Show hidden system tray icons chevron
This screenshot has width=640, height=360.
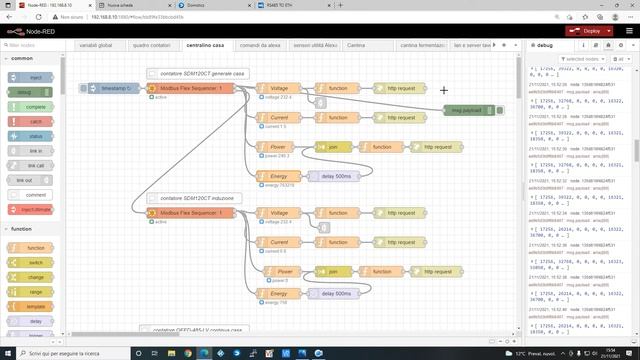(x=562, y=353)
